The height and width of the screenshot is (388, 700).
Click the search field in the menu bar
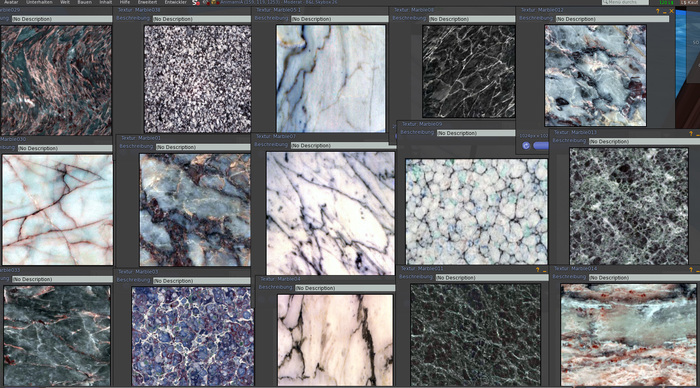coord(625,2)
